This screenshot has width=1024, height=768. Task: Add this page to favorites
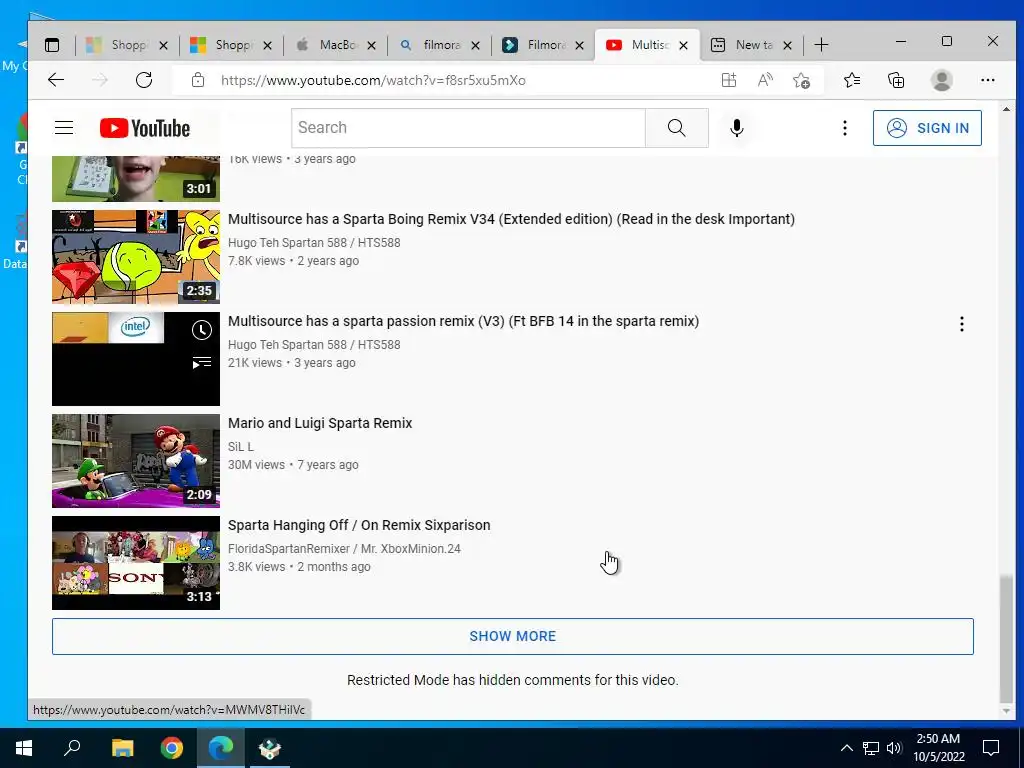click(801, 80)
